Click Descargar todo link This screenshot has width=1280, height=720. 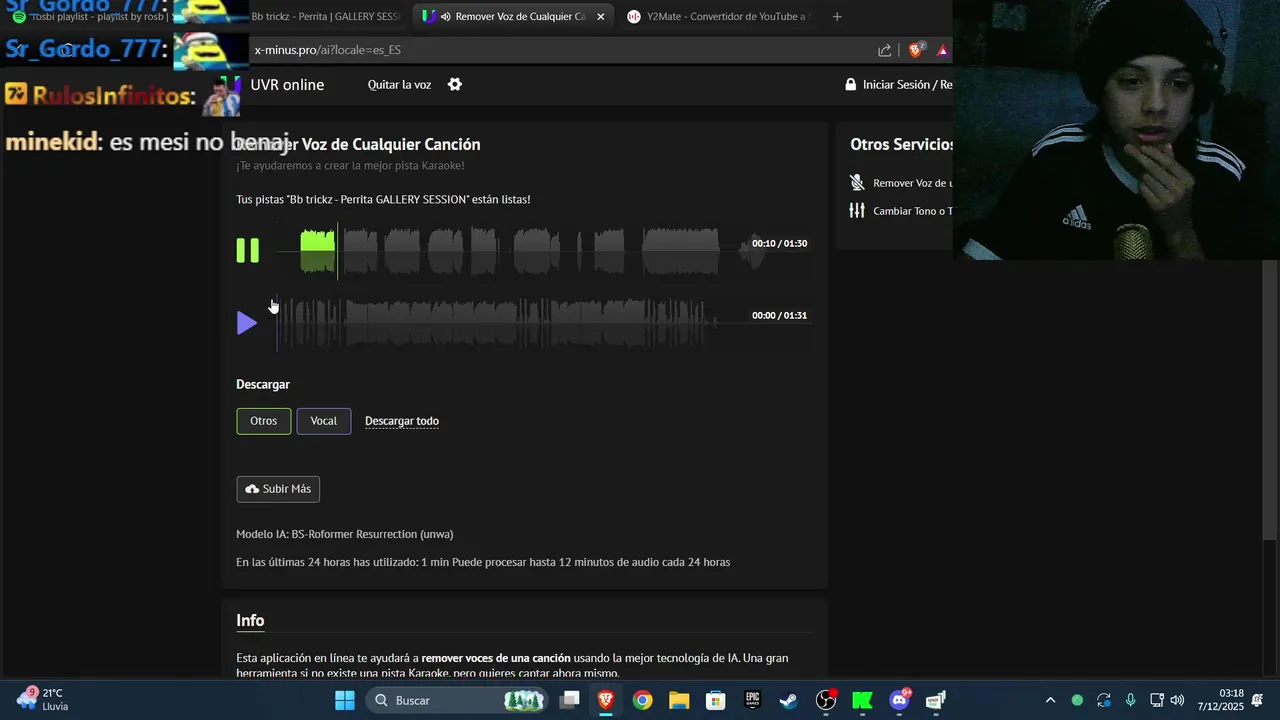point(402,421)
